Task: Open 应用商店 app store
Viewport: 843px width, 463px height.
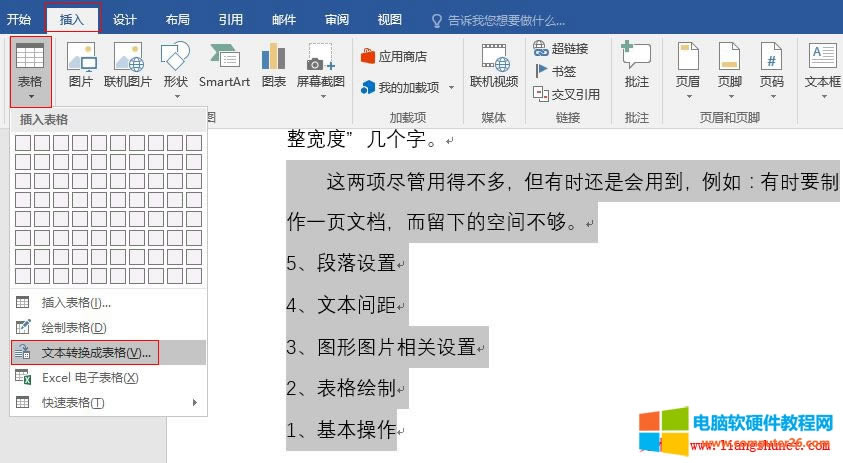Action: point(395,56)
